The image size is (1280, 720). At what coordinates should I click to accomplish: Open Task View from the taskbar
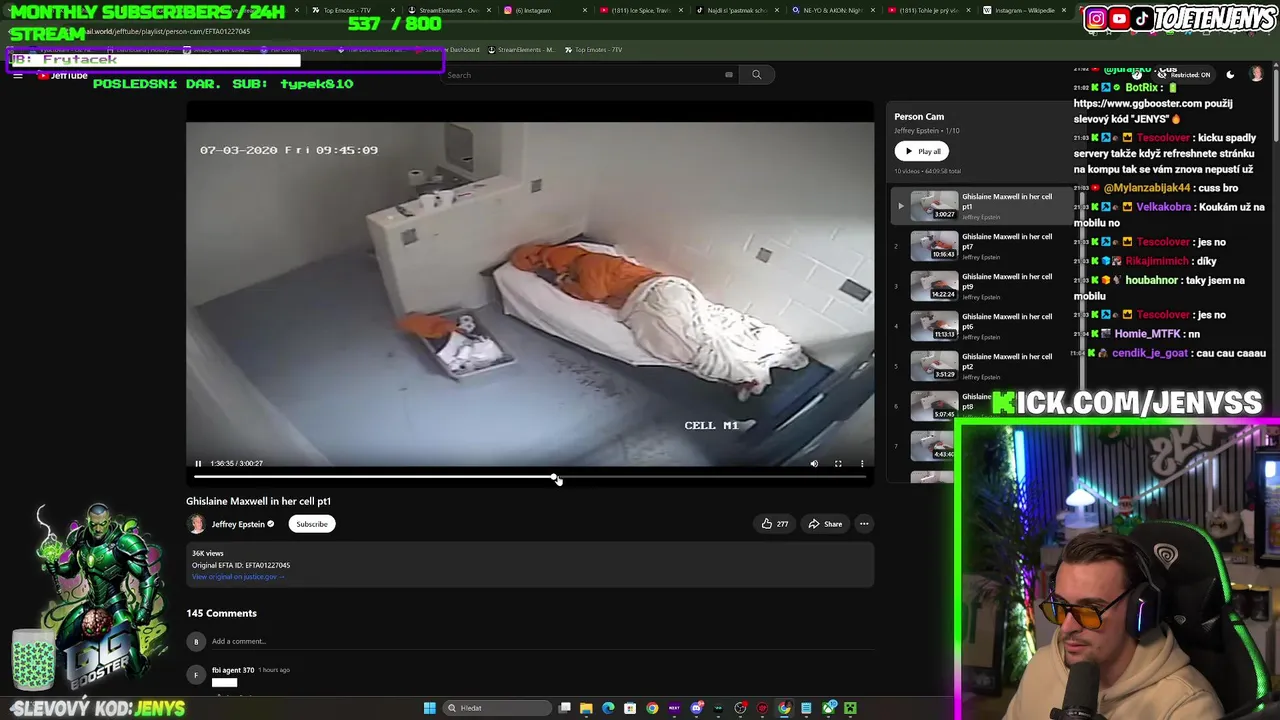point(565,708)
